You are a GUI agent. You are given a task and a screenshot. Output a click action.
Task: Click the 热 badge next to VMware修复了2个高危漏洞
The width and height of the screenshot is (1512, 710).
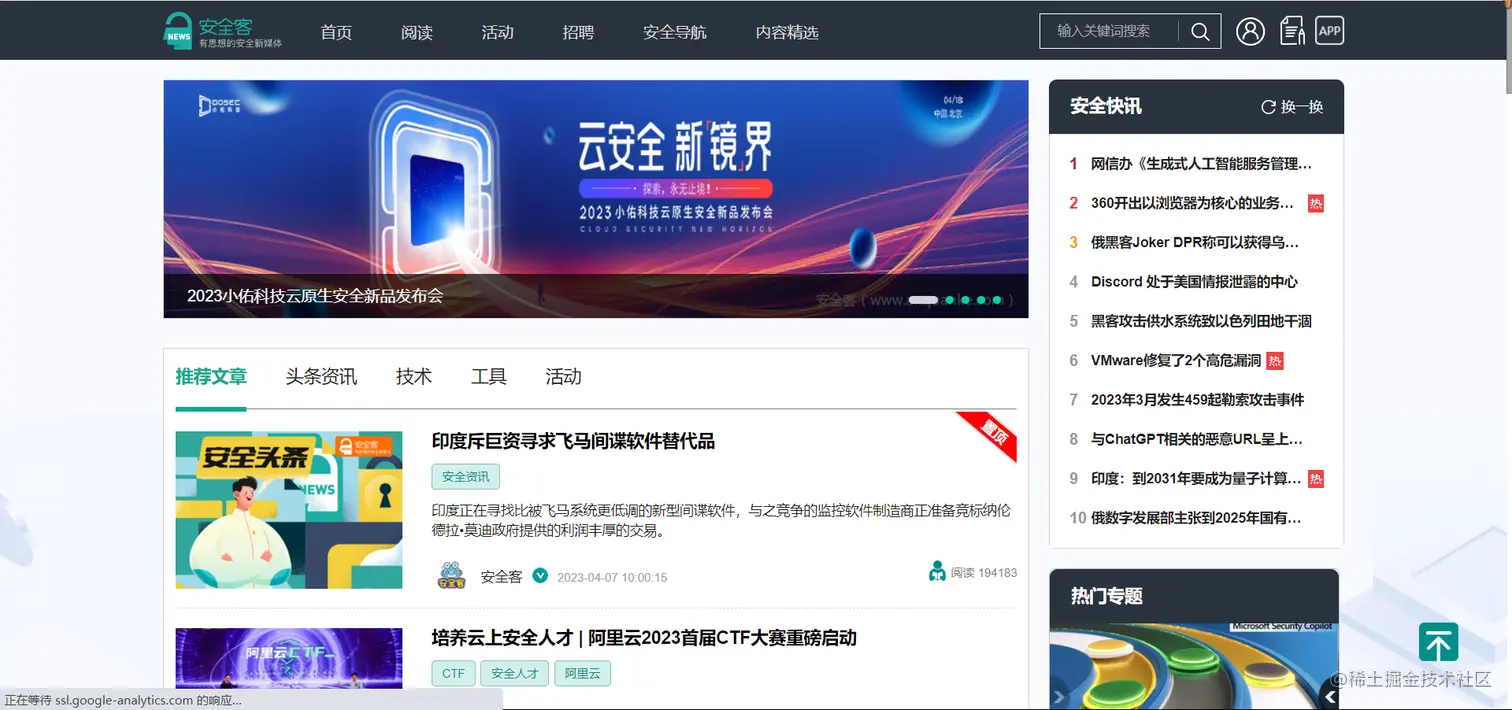click(1274, 360)
